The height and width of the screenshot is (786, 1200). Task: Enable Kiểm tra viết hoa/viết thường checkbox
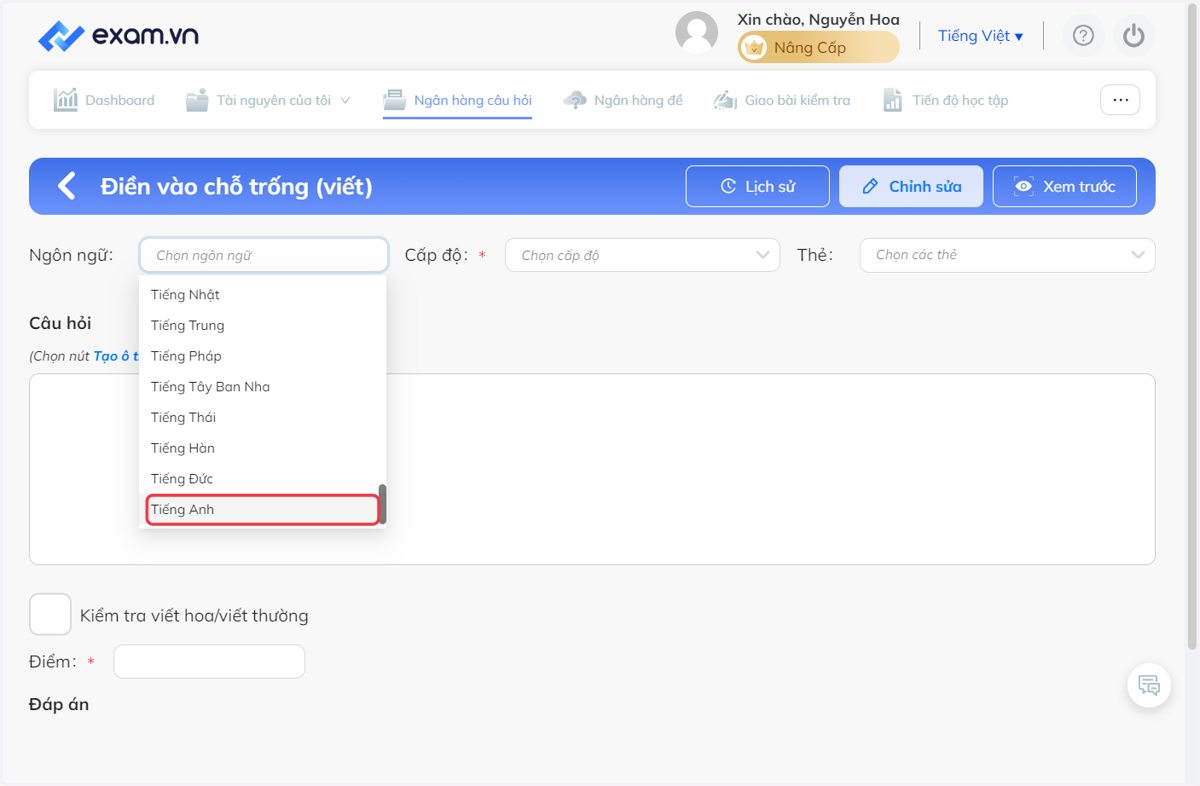coord(50,614)
